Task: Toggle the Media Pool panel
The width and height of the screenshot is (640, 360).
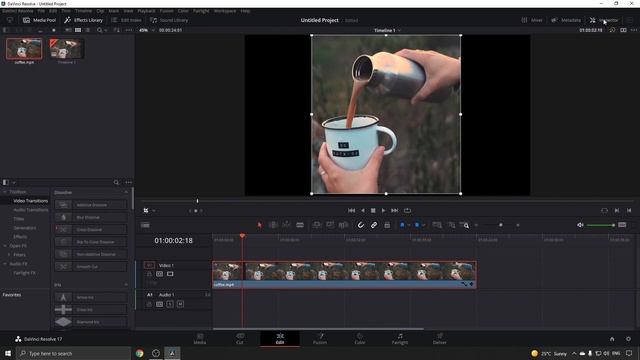Action: point(39,20)
